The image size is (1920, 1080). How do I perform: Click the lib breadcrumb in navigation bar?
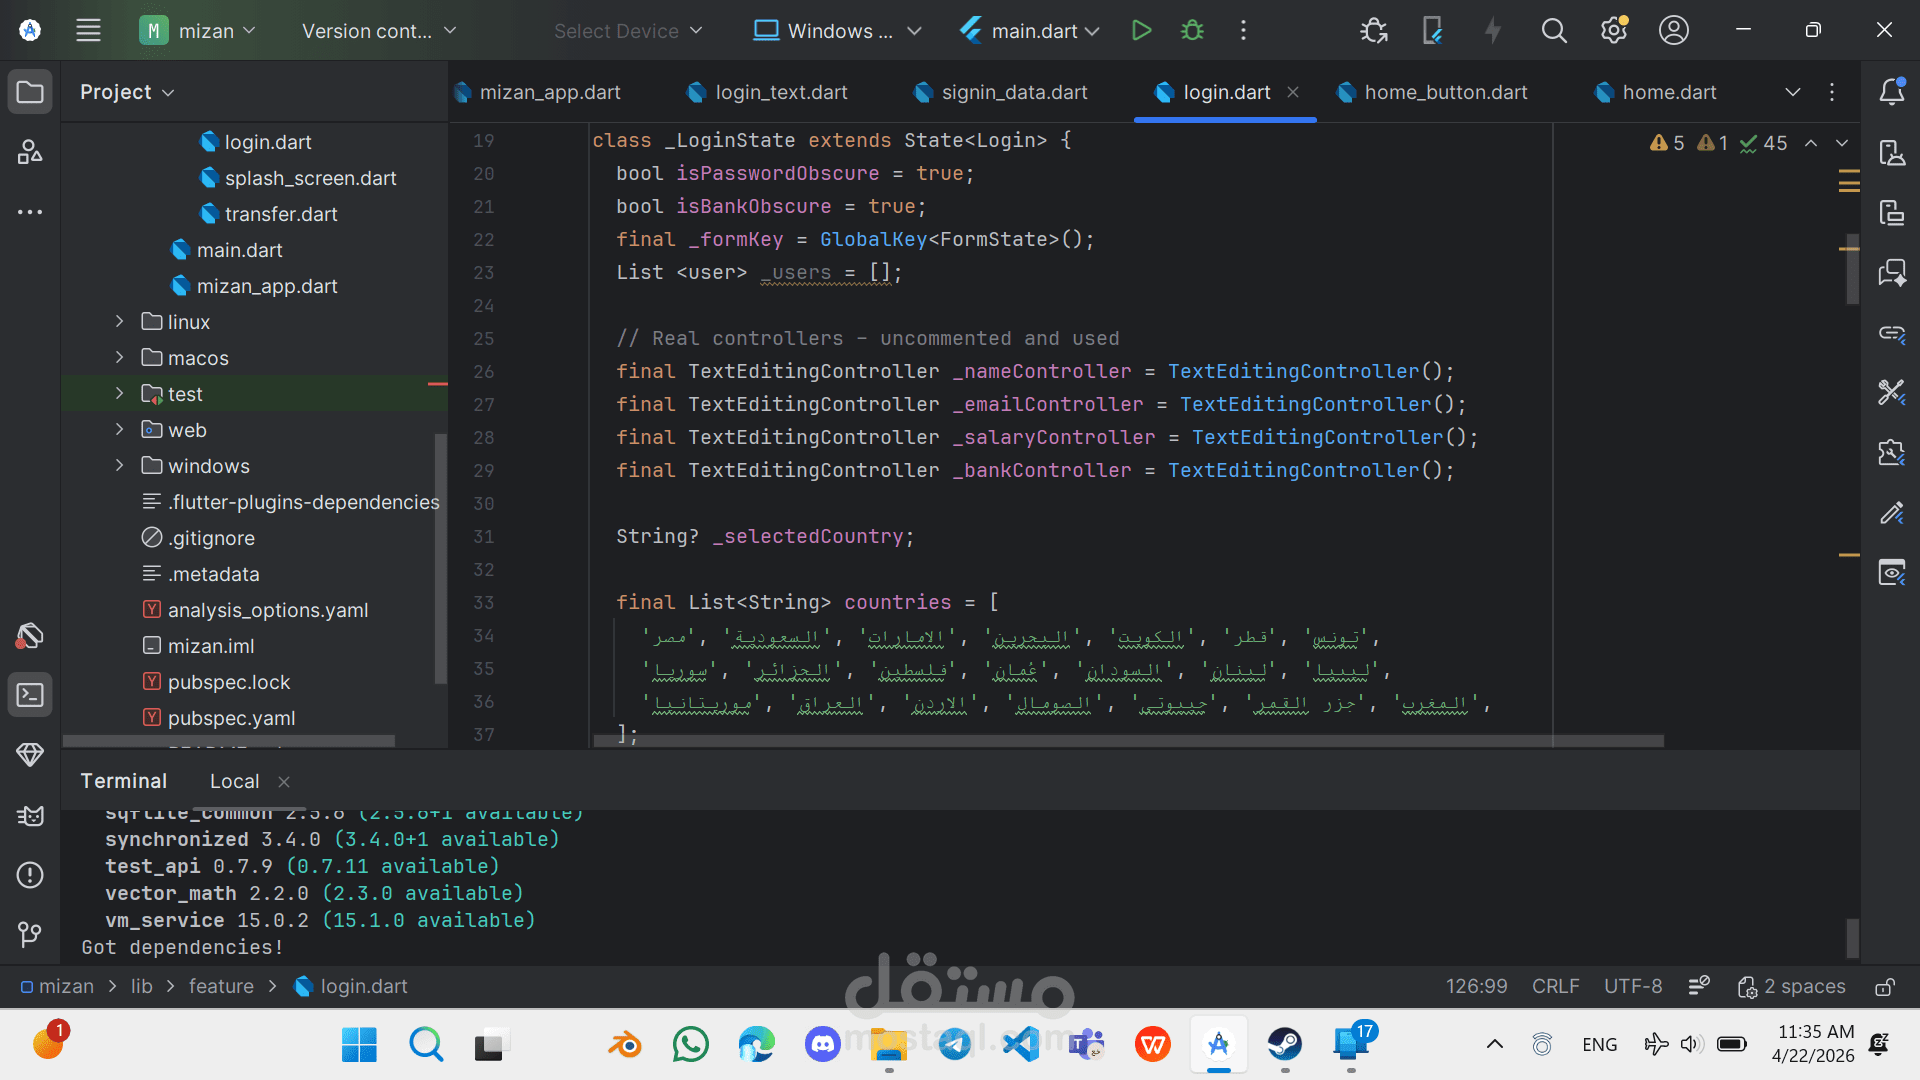[x=142, y=987]
